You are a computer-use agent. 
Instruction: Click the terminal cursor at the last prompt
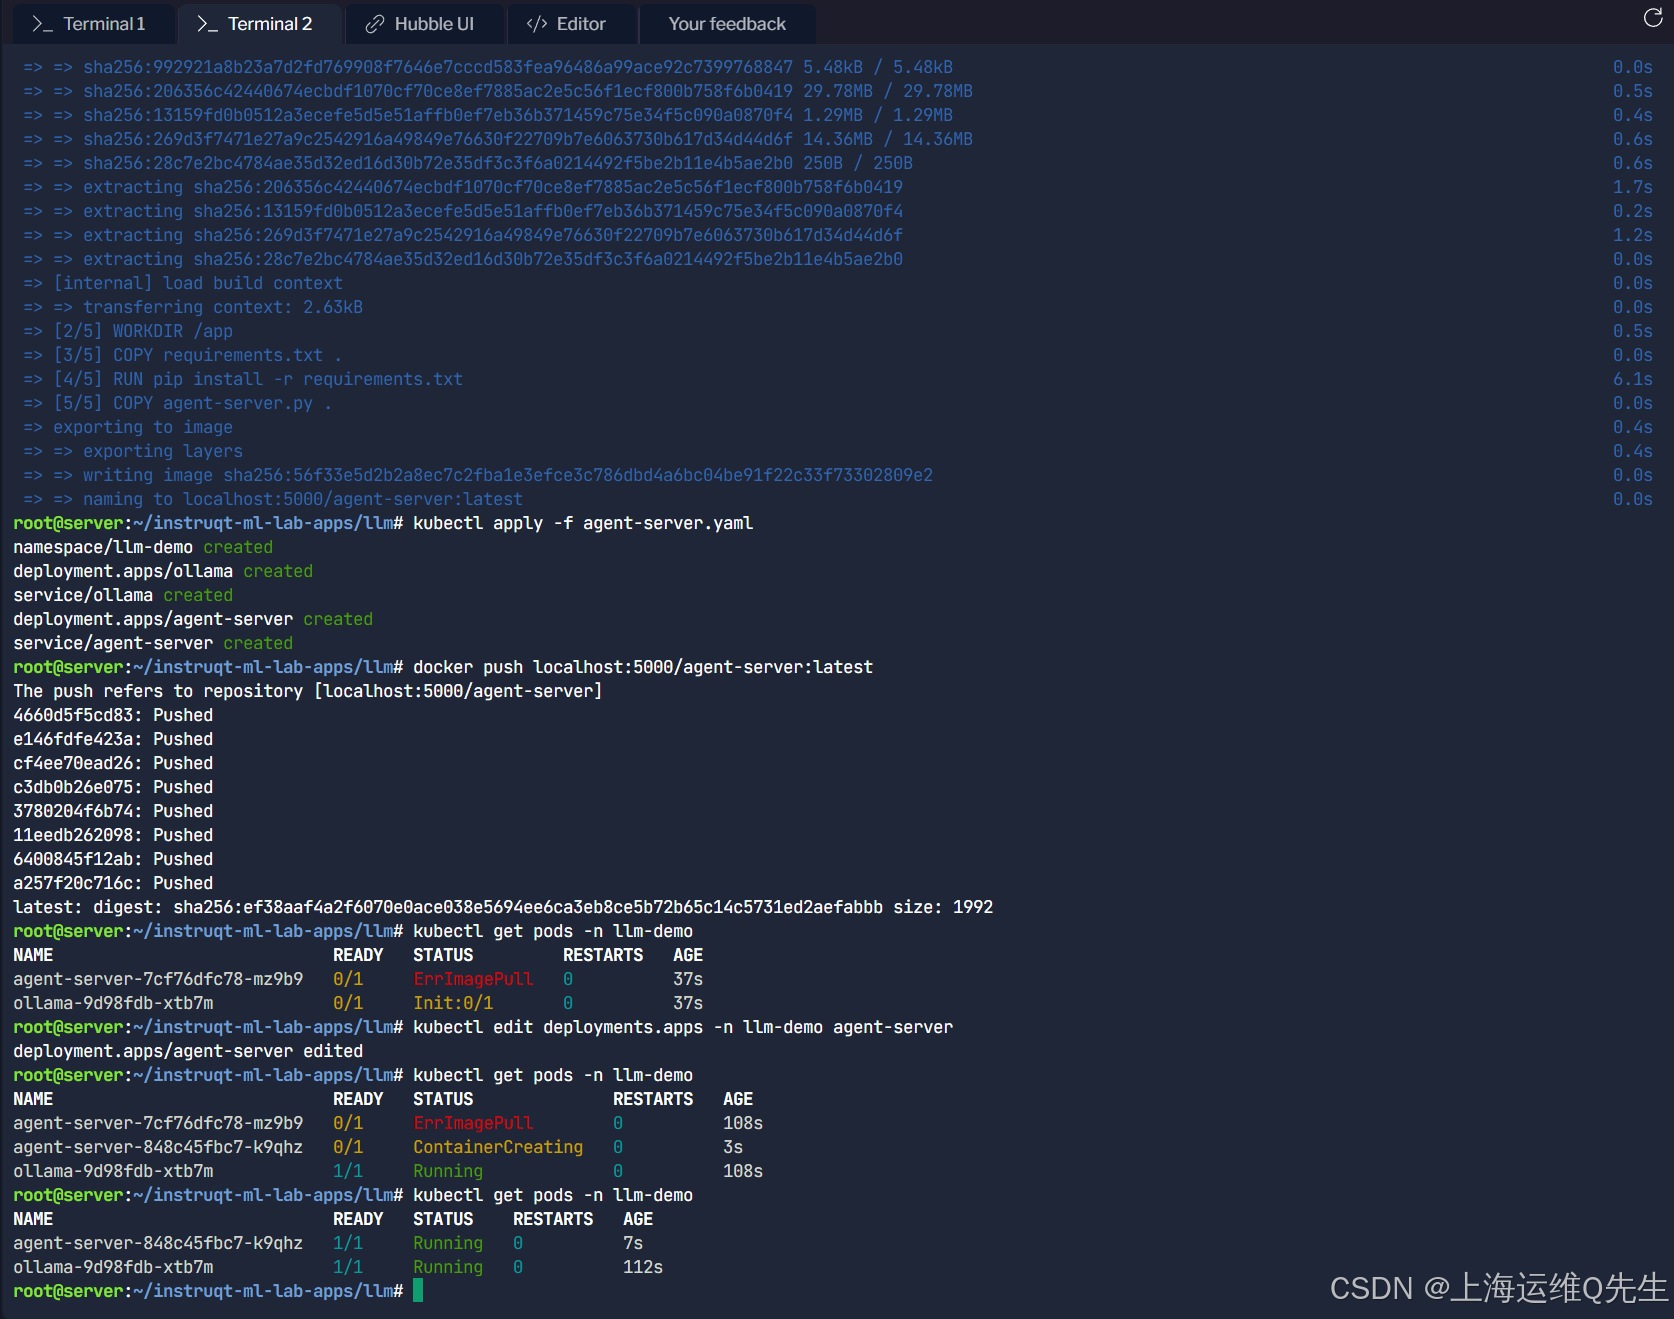coord(418,1291)
